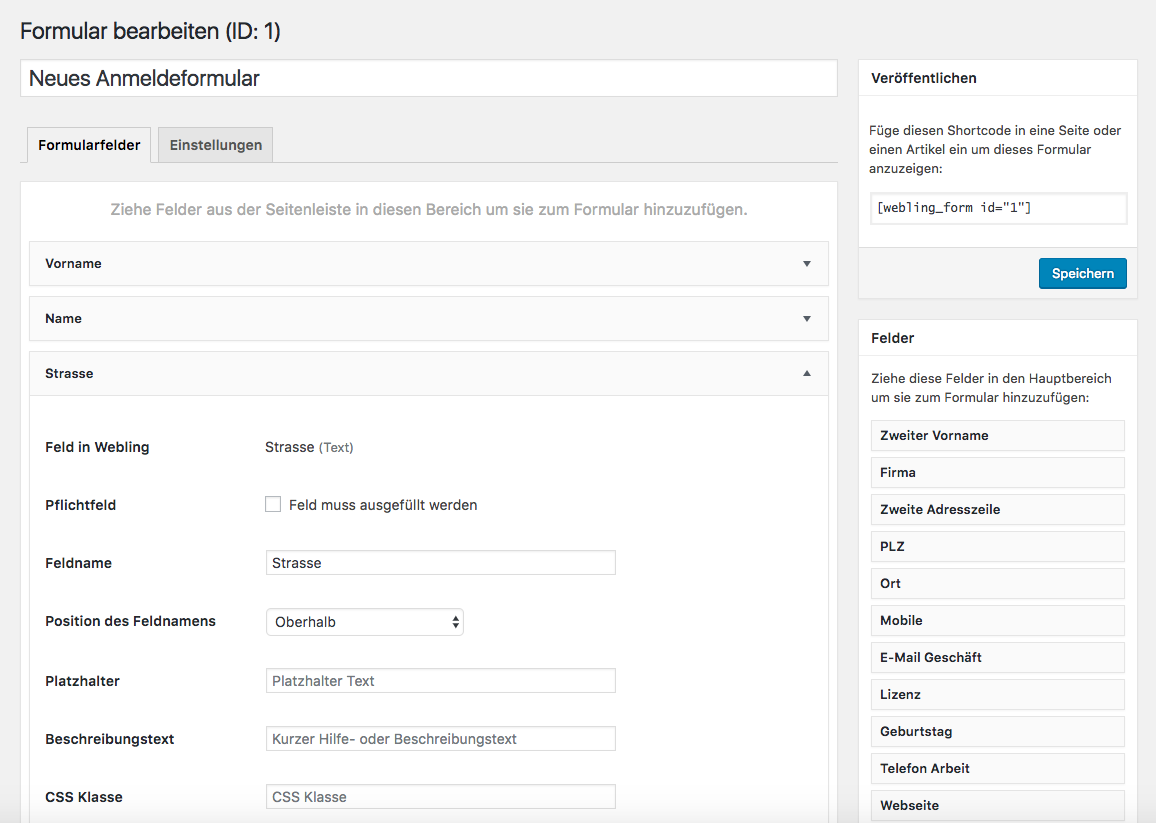Select the Webseite field item
Image resolution: width=1156 pixels, height=823 pixels.
(997, 805)
